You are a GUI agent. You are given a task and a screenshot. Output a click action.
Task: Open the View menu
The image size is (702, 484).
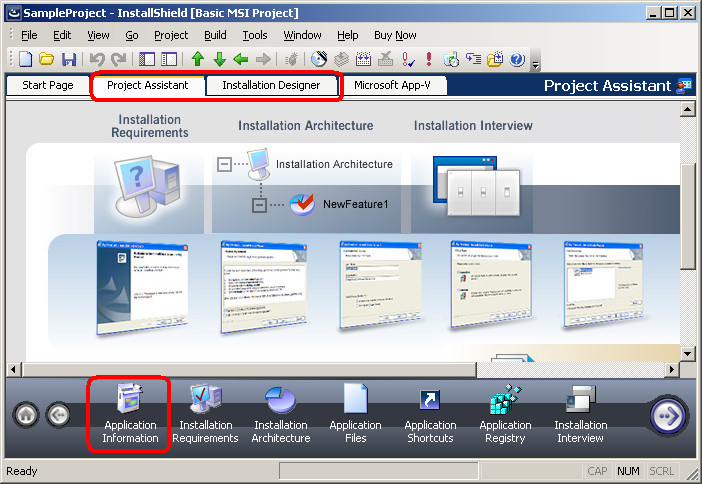(98, 35)
